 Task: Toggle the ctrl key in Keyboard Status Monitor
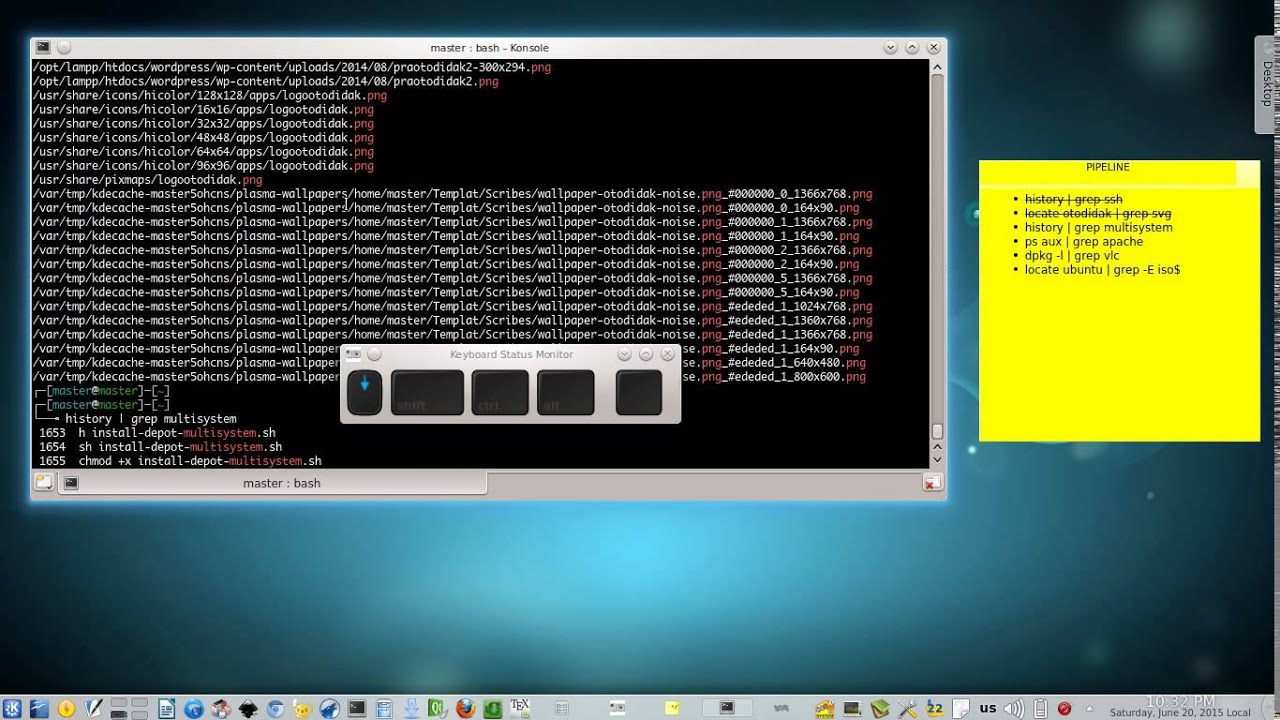pyautogui.click(x=500, y=392)
